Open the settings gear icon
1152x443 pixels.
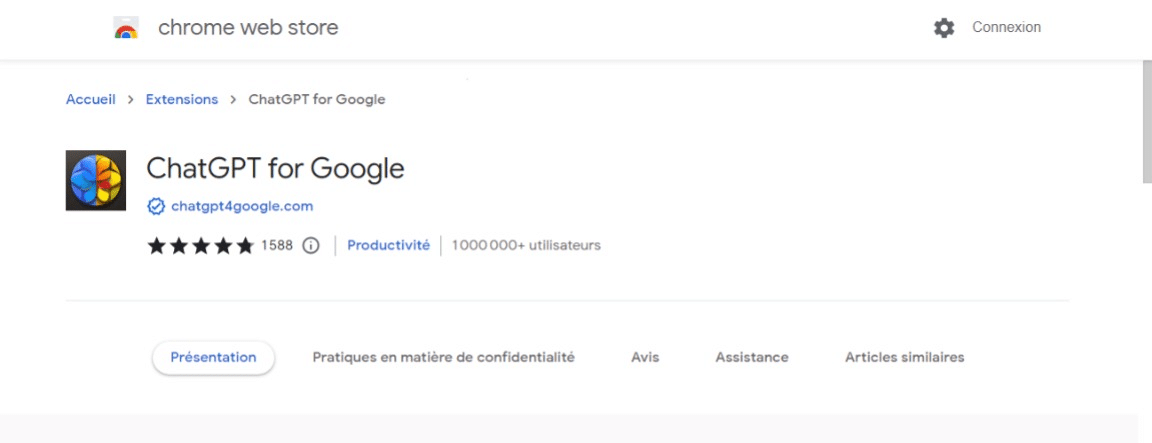(944, 28)
